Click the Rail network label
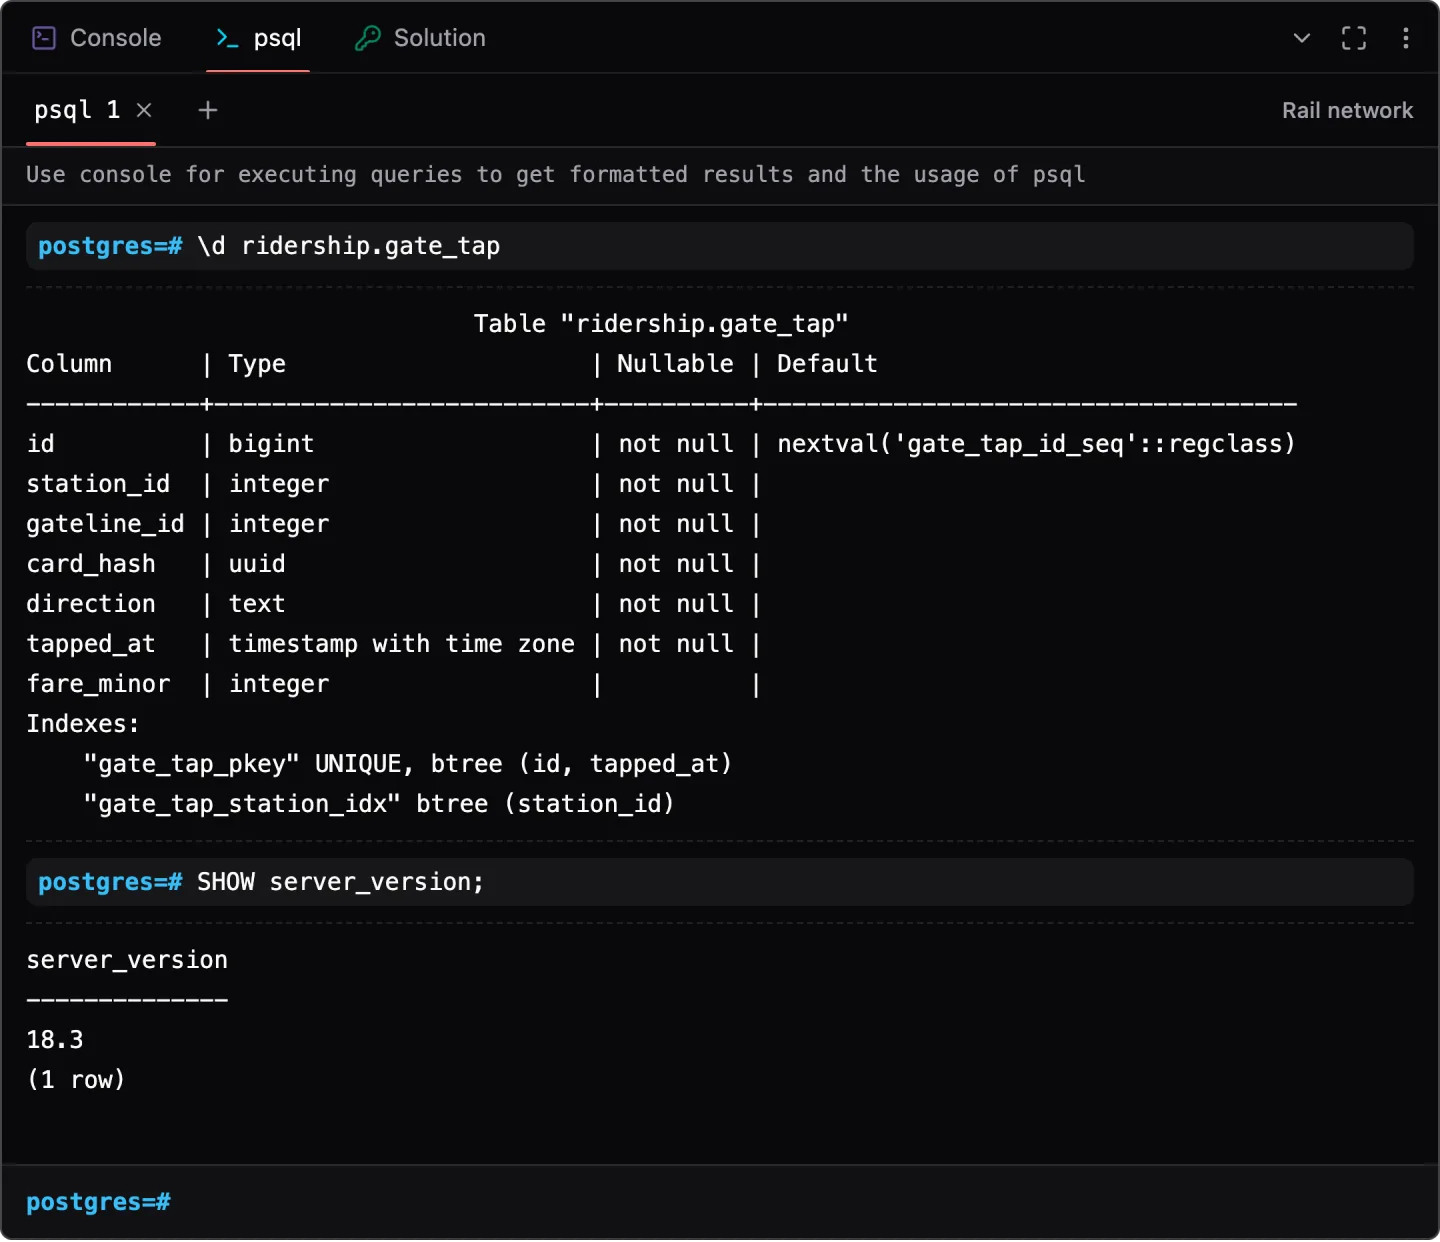Image resolution: width=1440 pixels, height=1242 pixels. 1347,110
